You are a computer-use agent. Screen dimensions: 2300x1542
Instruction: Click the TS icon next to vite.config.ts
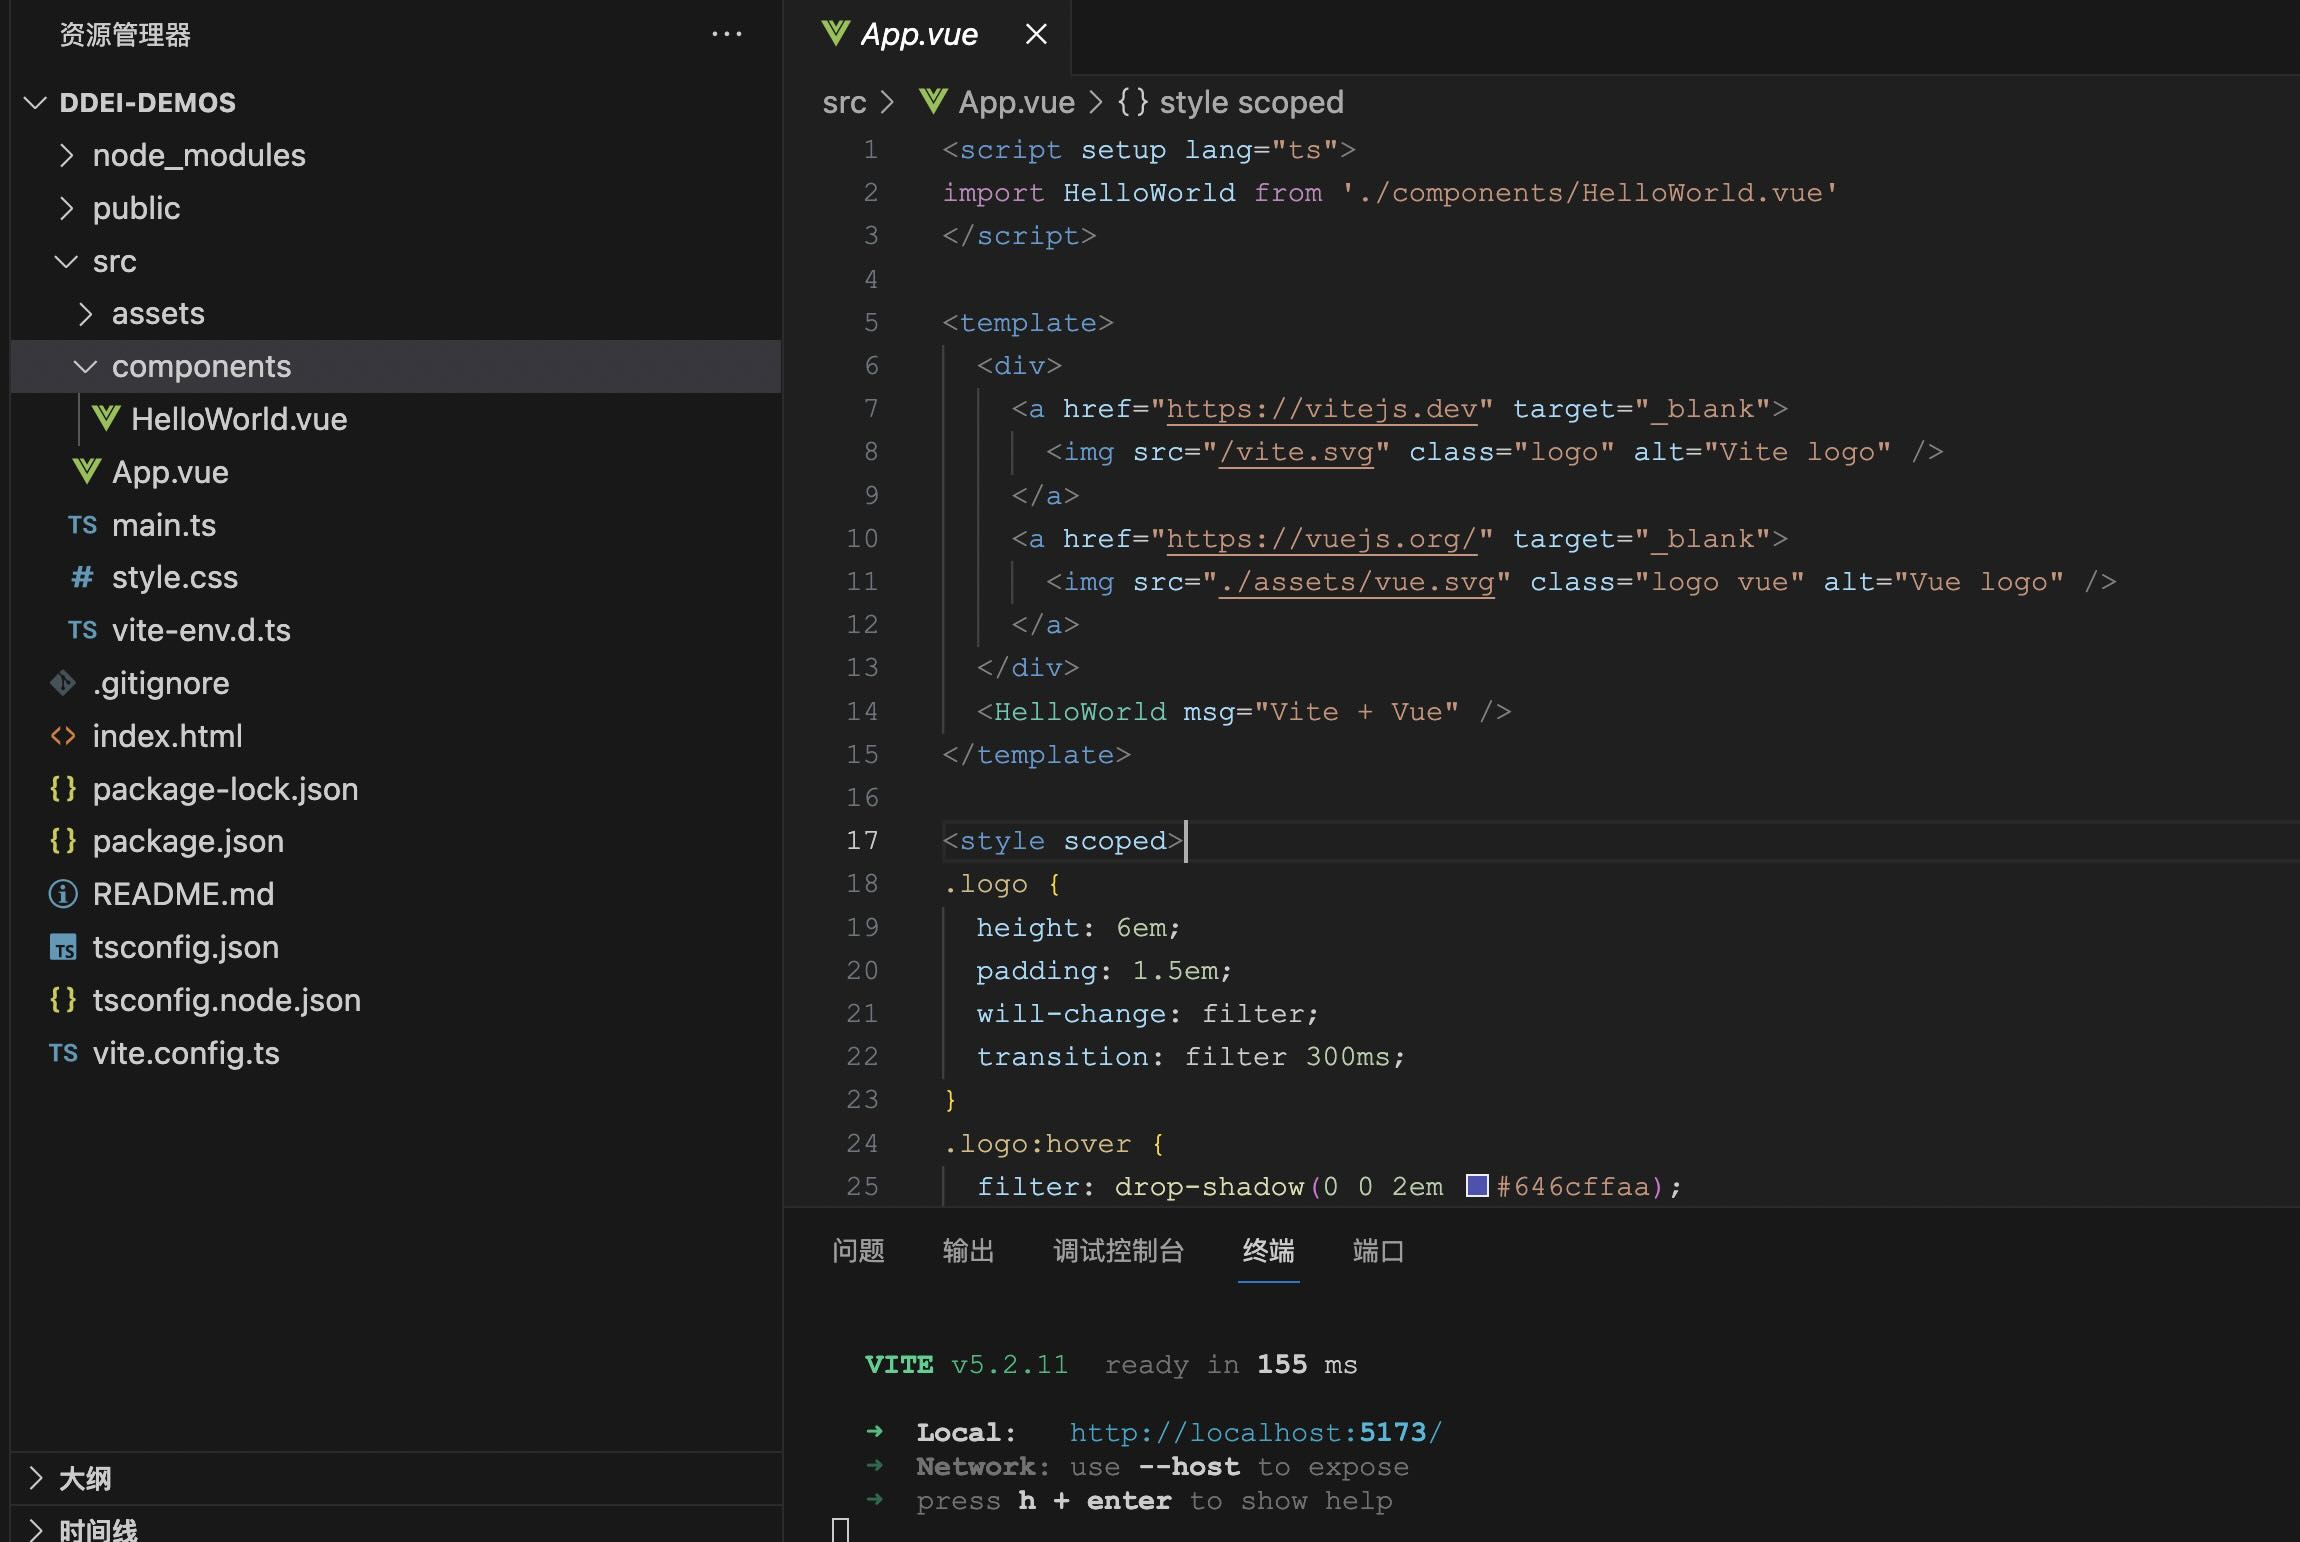pyautogui.click(x=63, y=1053)
